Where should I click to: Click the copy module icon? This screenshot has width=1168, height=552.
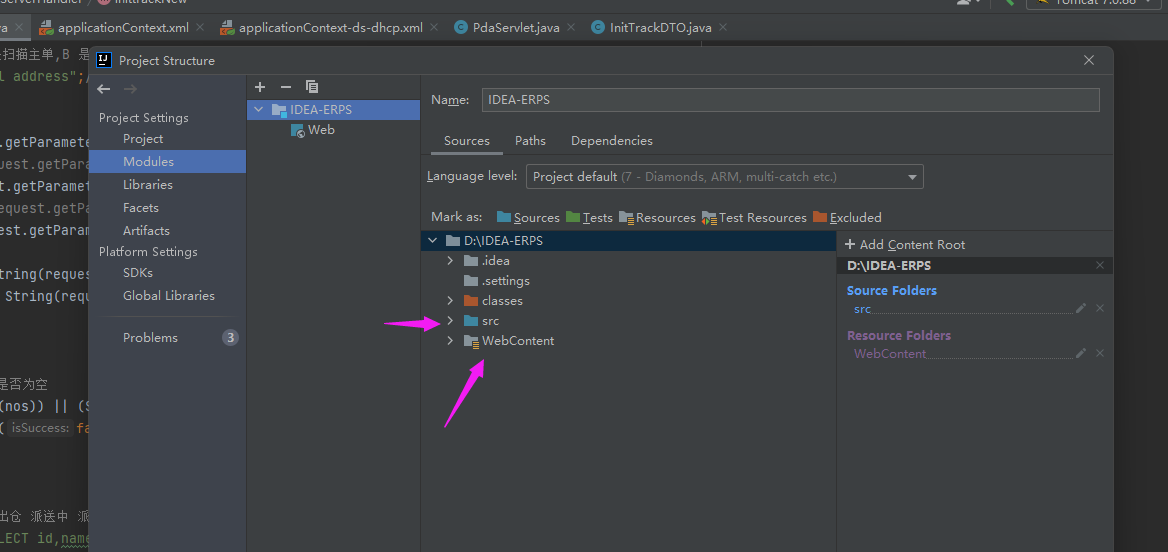click(312, 87)
